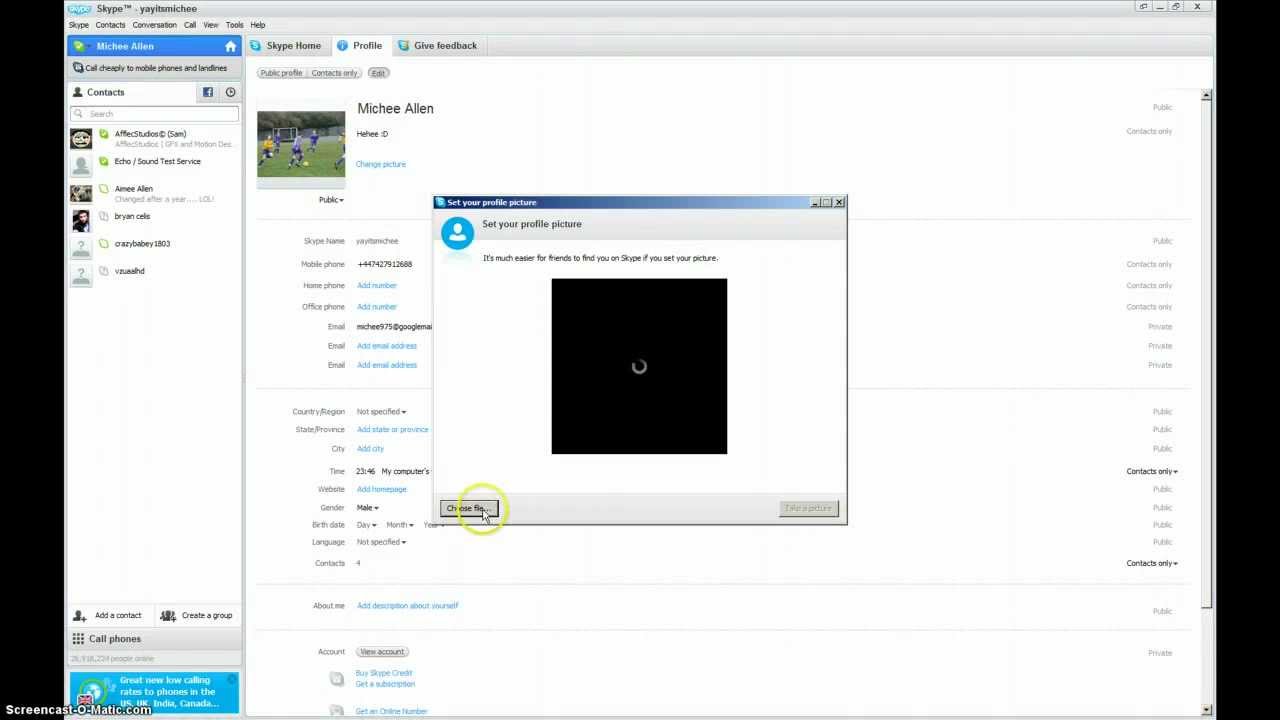Click the View account button
The width and height of the screenshot is (1280, 720).
(382, 652)
